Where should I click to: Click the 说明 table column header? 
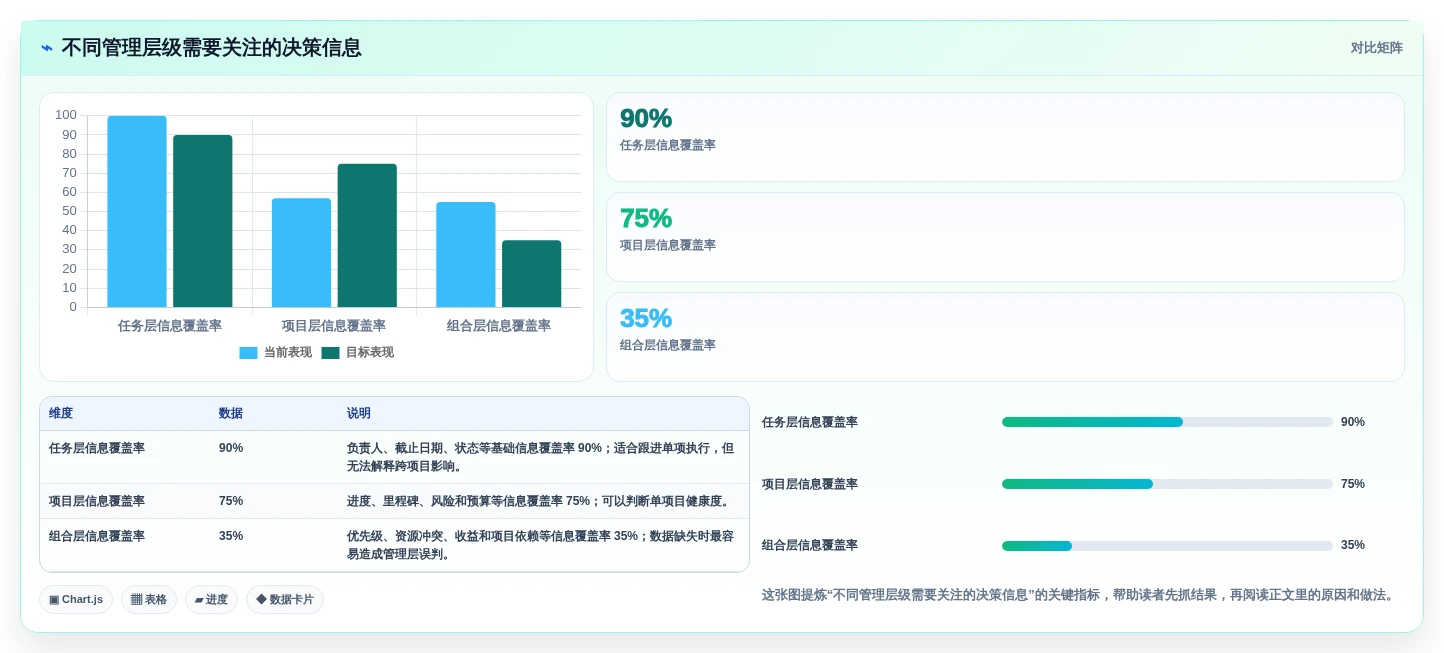[x=359, y=413]
